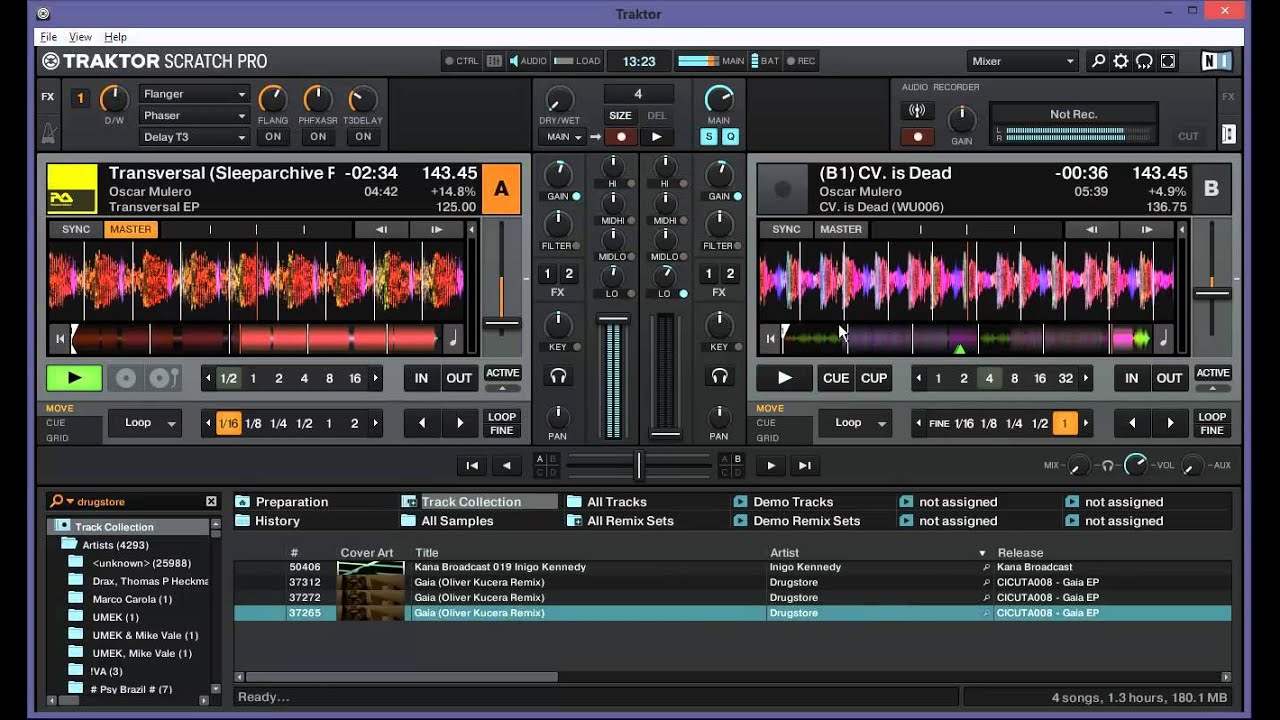Click Deck B CUE button
The height and width of the screenshot is (720, 1280).
pyautogui.click(x=836, y=378)
